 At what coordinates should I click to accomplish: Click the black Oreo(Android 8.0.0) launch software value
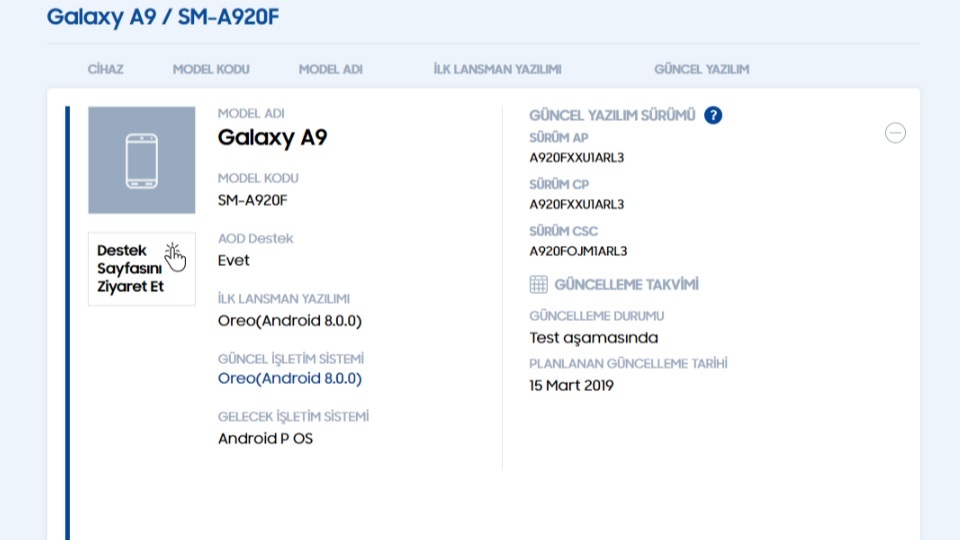pos(290,321)
